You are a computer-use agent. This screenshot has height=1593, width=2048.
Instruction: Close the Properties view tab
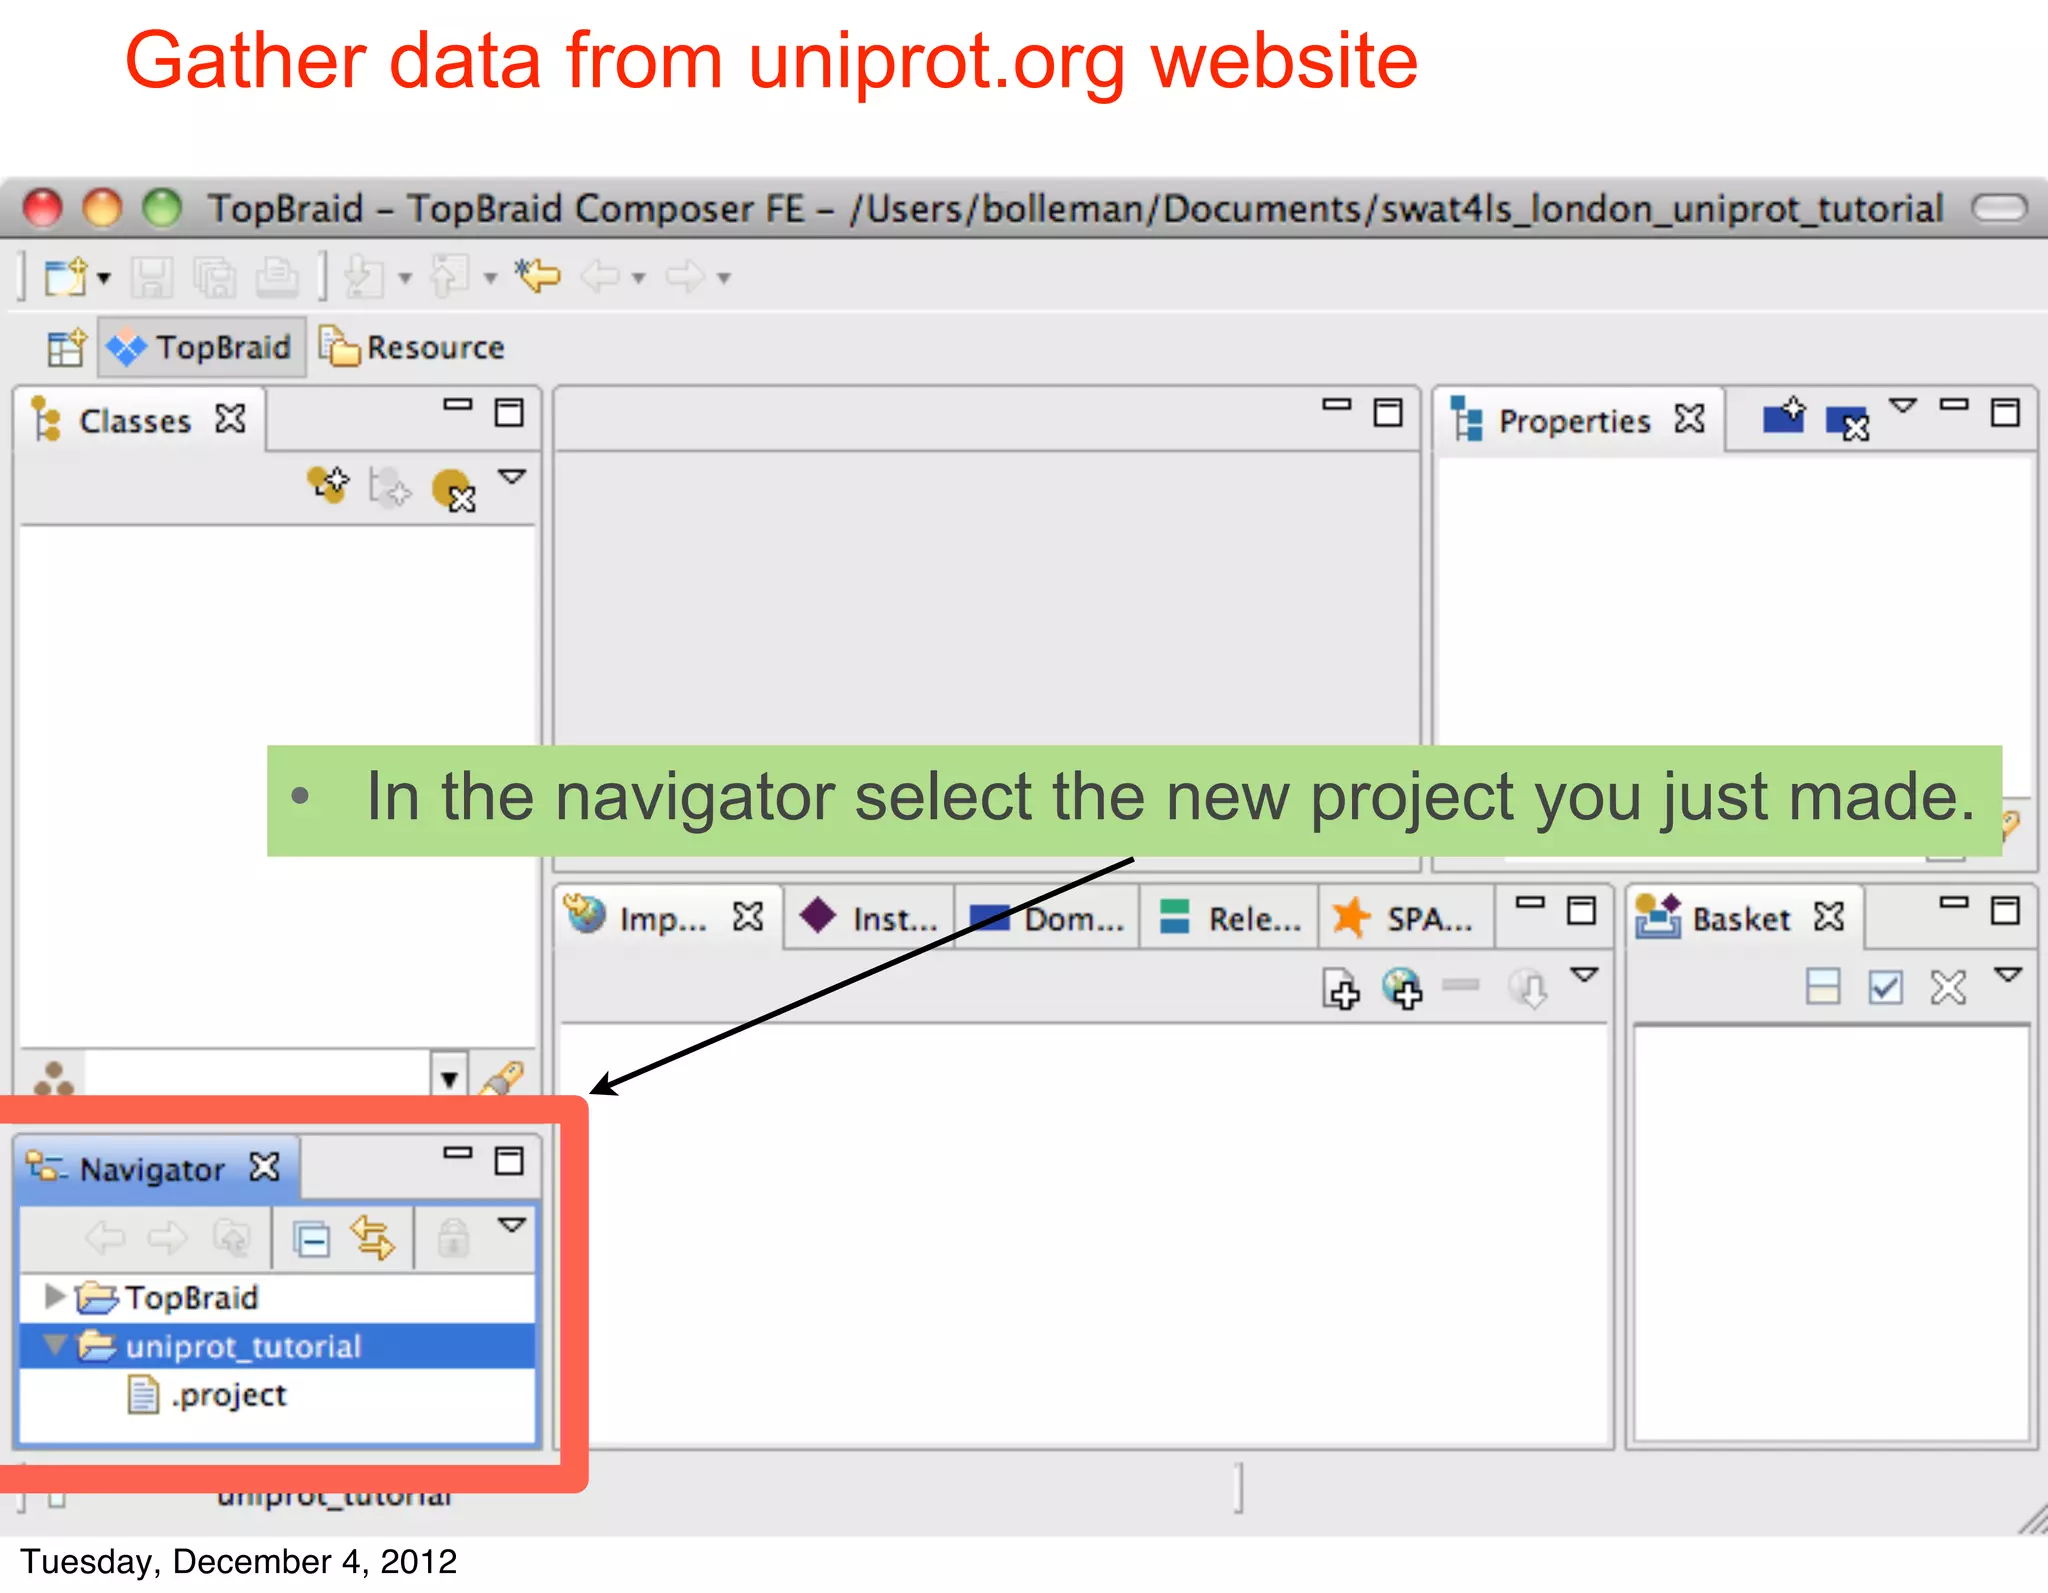[x=1690, y=418]
